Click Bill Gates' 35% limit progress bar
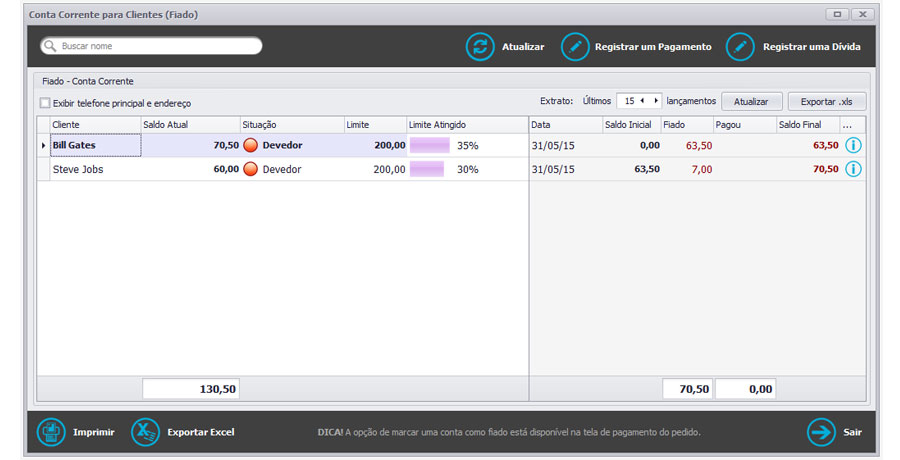900x460 pixels. (430, 145)
